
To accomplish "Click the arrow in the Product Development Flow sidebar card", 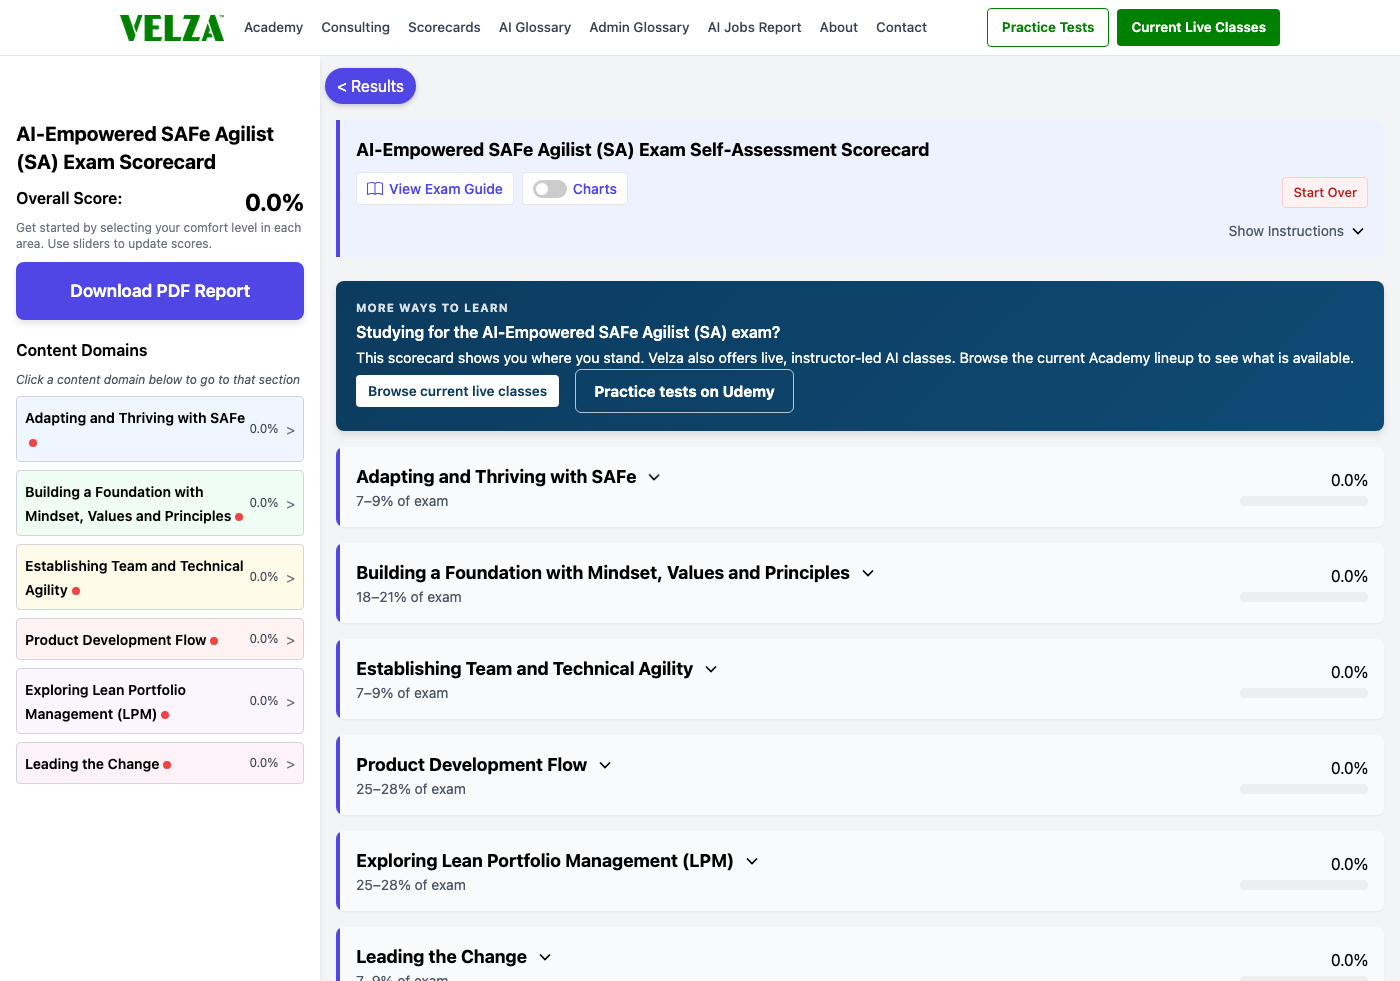I will [x=291, y=640].
